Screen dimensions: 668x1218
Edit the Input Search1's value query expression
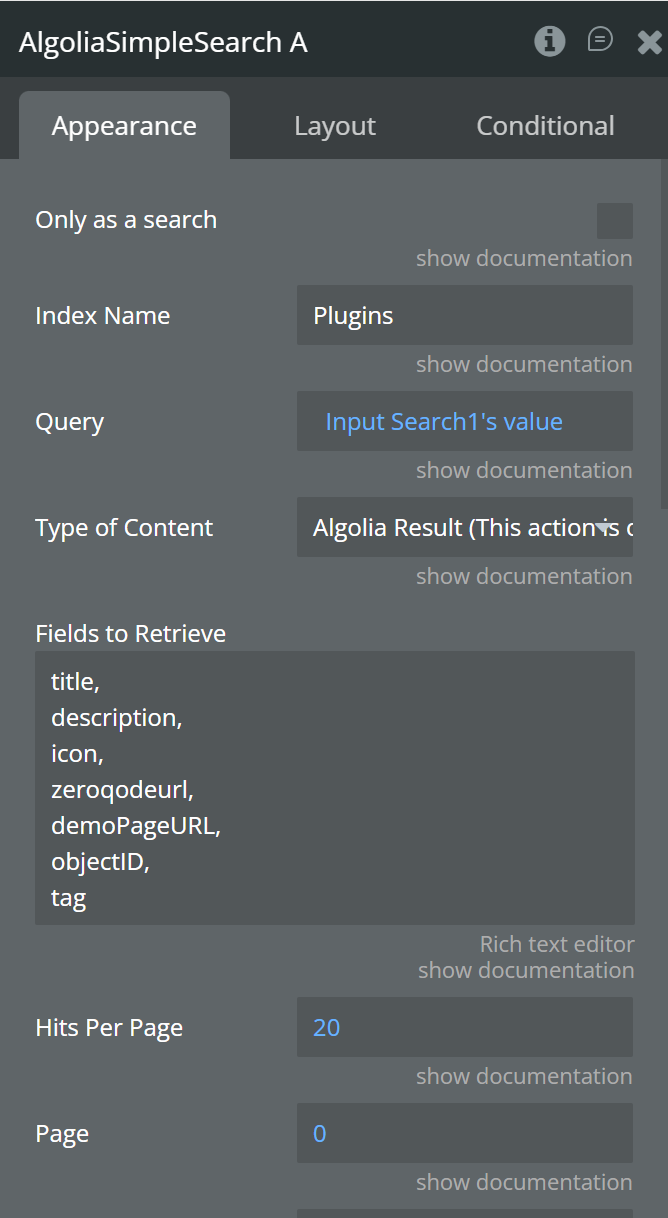[x=444, y=422]
